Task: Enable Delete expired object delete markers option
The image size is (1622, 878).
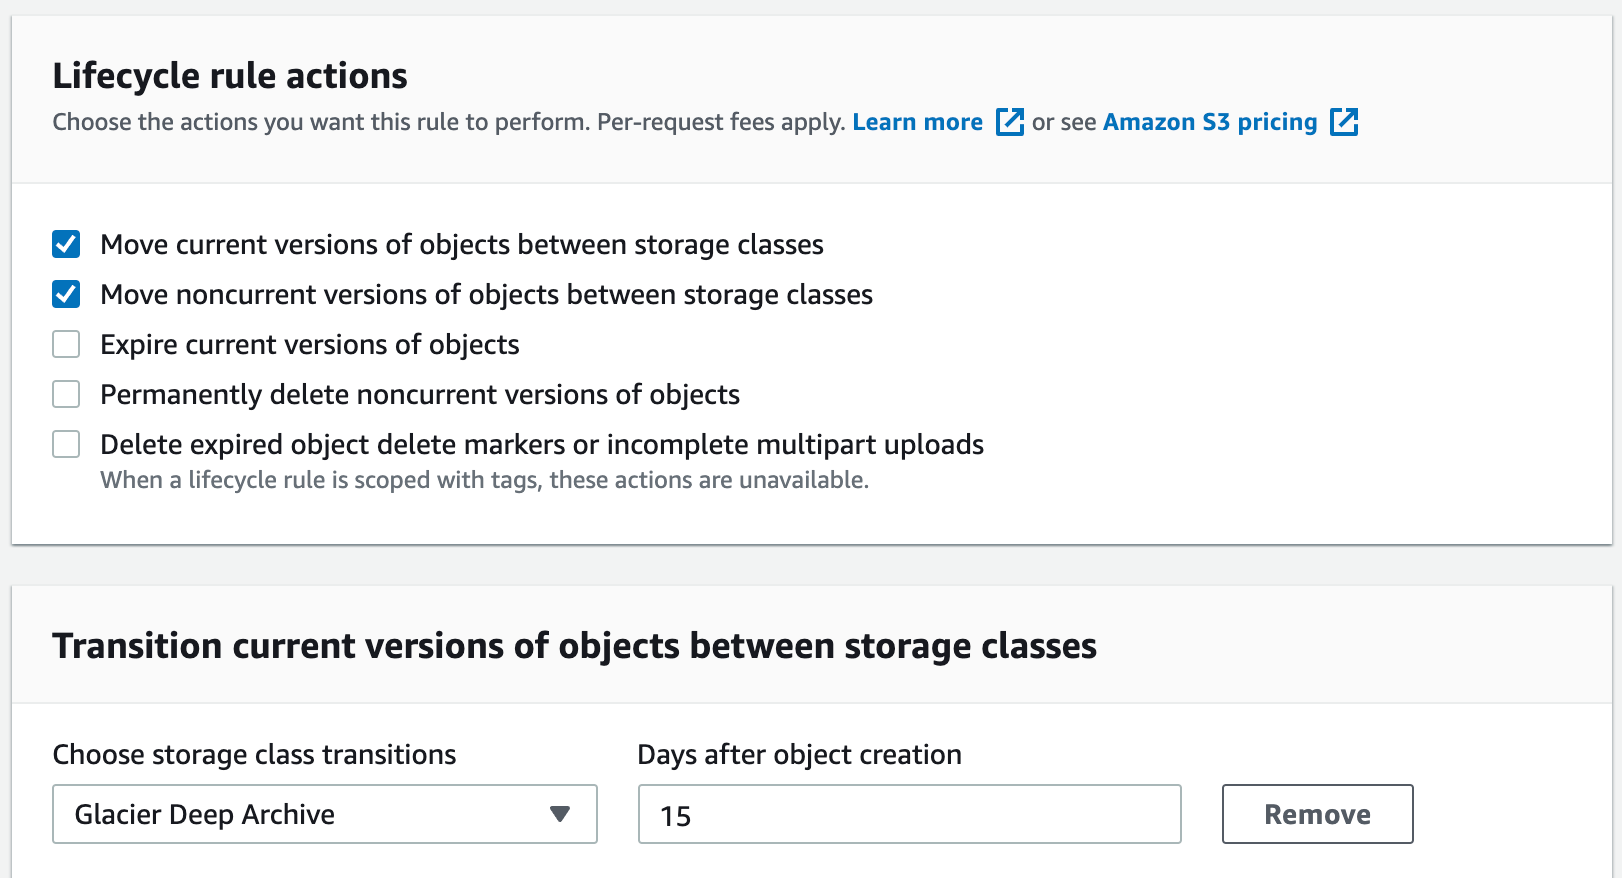Action: (65, 444)
